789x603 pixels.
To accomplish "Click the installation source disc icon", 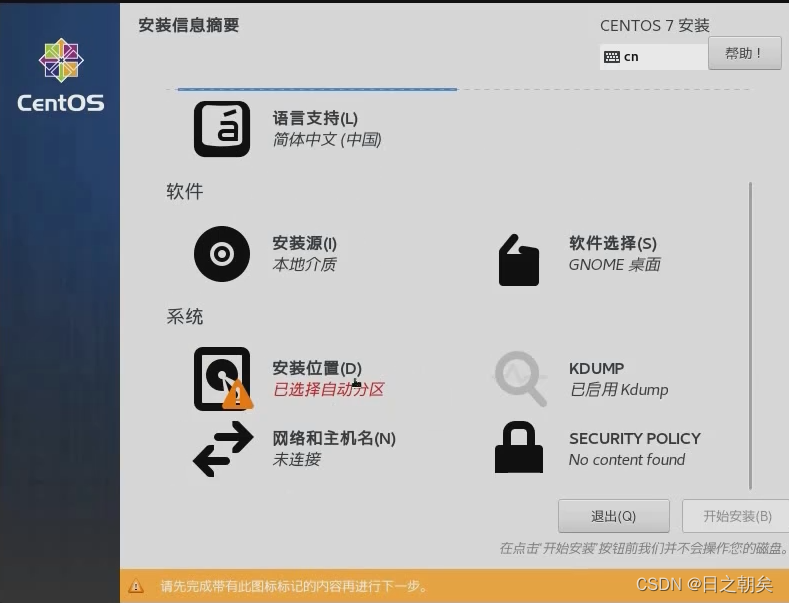I will pyautogui.click(x=222, y=254).
